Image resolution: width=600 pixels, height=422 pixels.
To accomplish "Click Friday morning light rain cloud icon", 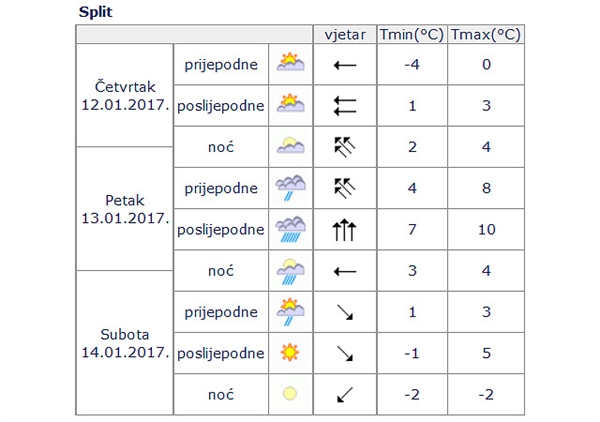I will (x=290, y=187).
